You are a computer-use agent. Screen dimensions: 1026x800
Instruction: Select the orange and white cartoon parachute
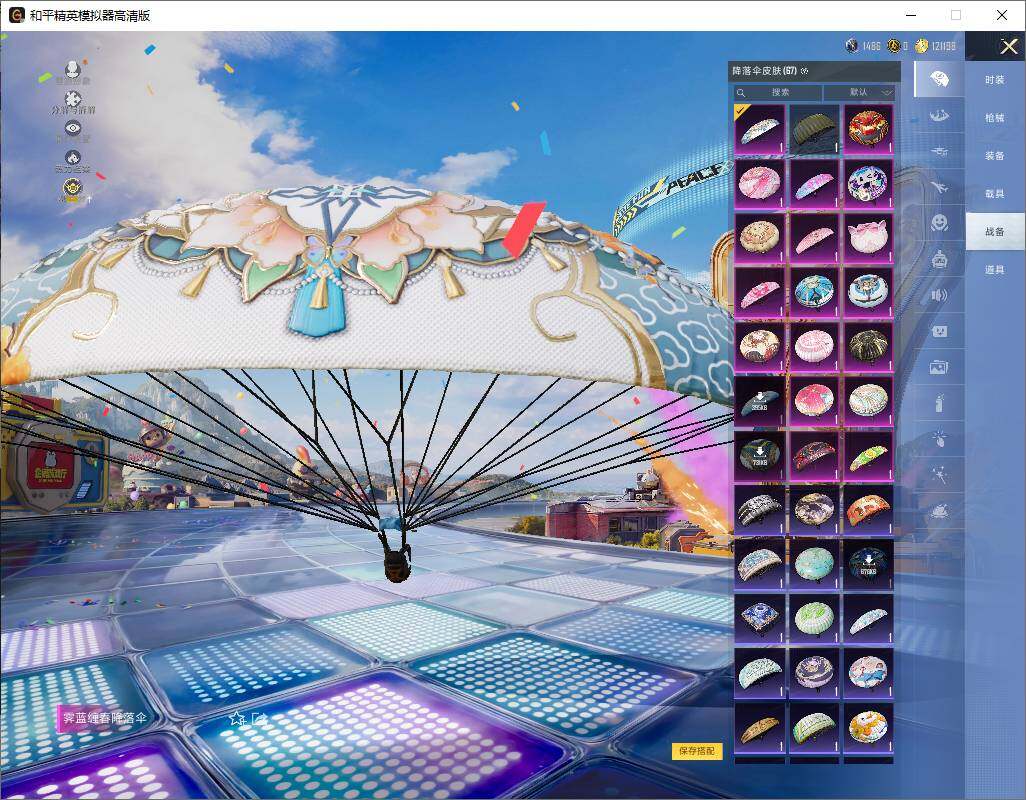pos(868,726)
